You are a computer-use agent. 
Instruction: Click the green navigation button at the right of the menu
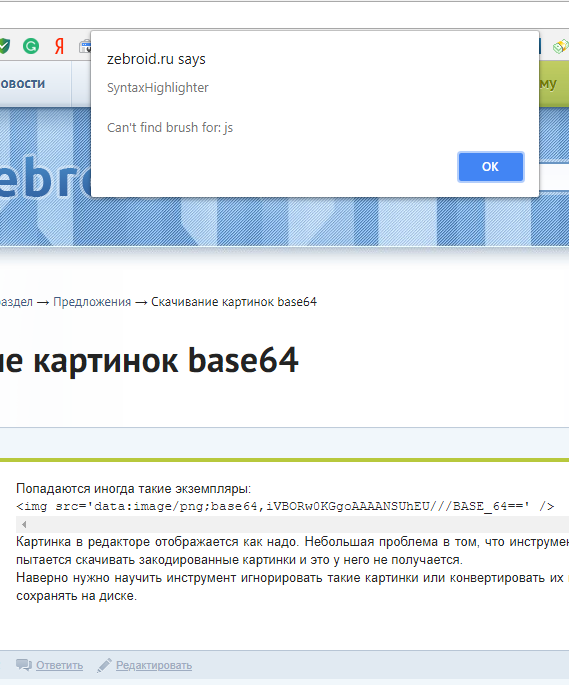point(554,83)
